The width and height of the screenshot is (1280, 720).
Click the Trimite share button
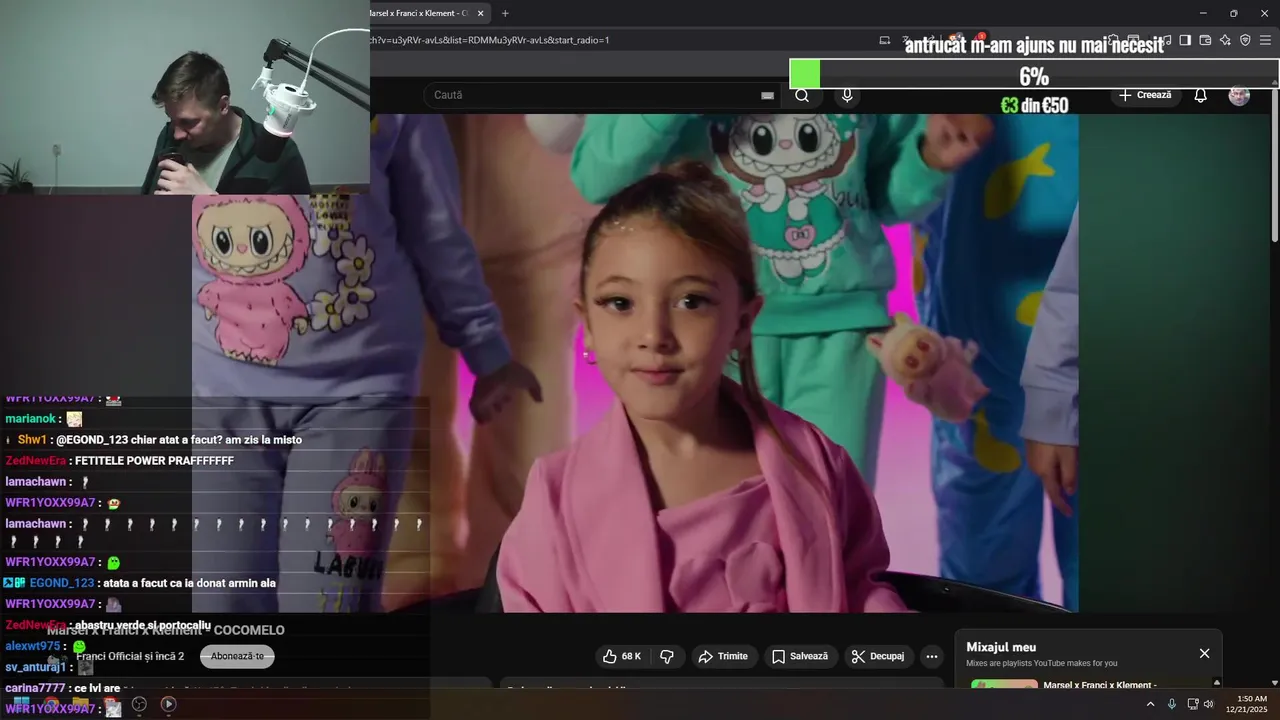pos(723,656)
